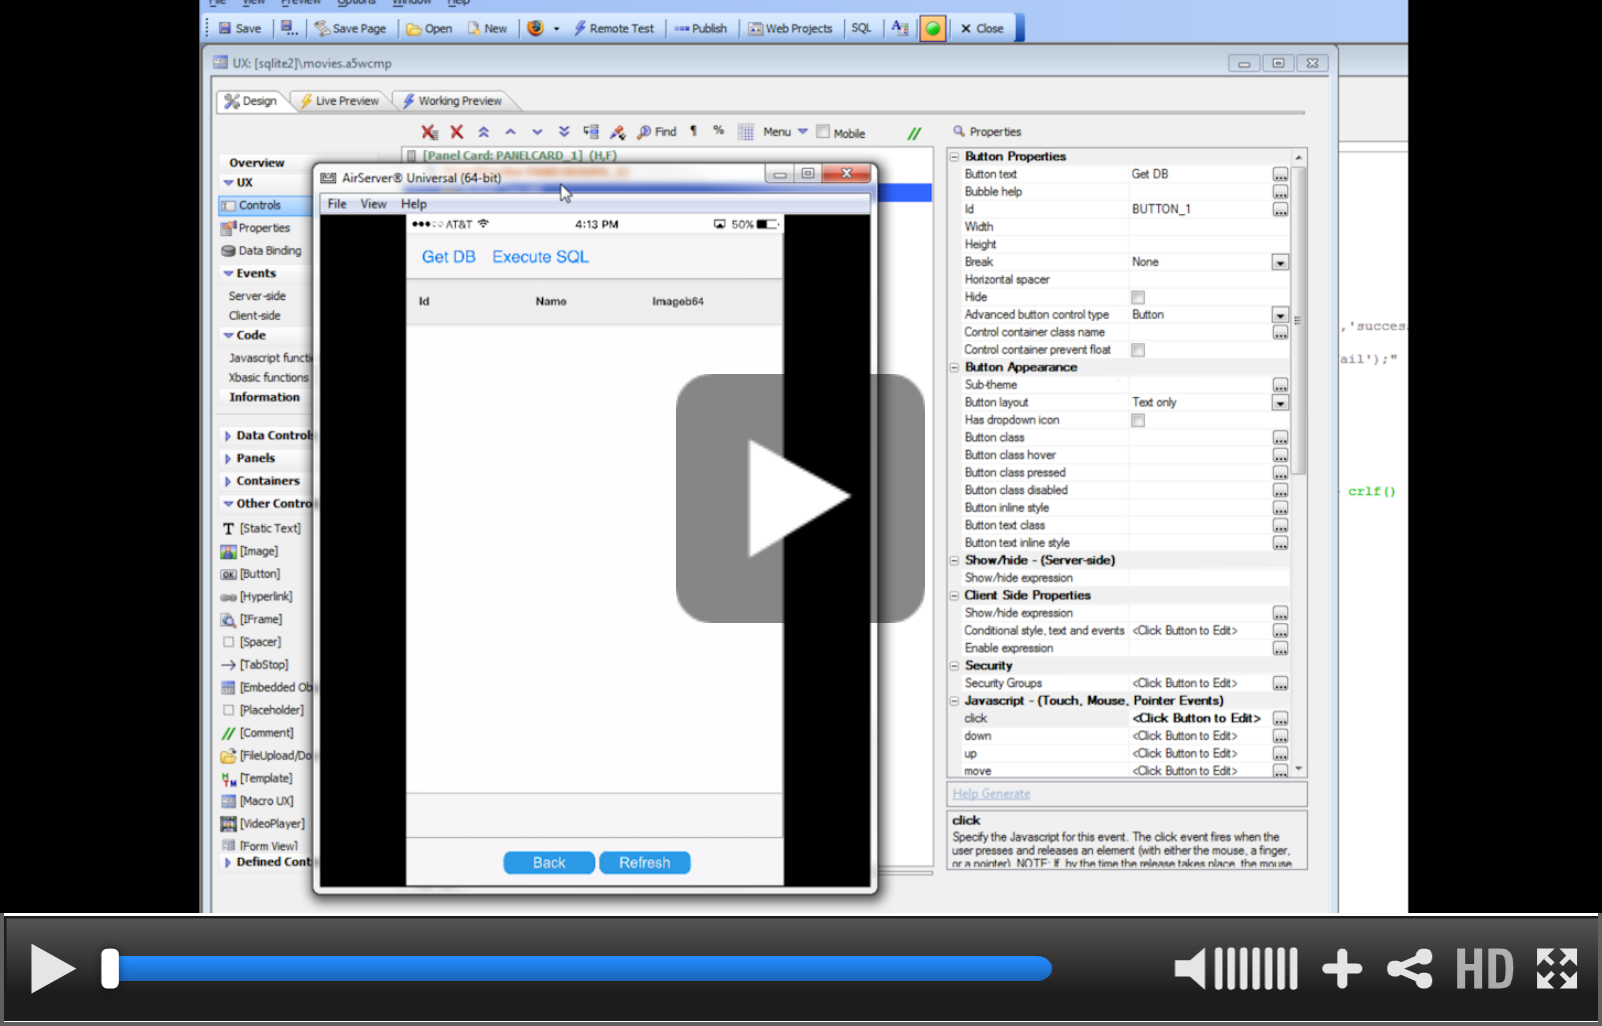Image resolution: width=1602 pixels, height=1026 pixels.
Task: Click the Firefox browser icon in the toolbar
Action: (x=536, y=28)
